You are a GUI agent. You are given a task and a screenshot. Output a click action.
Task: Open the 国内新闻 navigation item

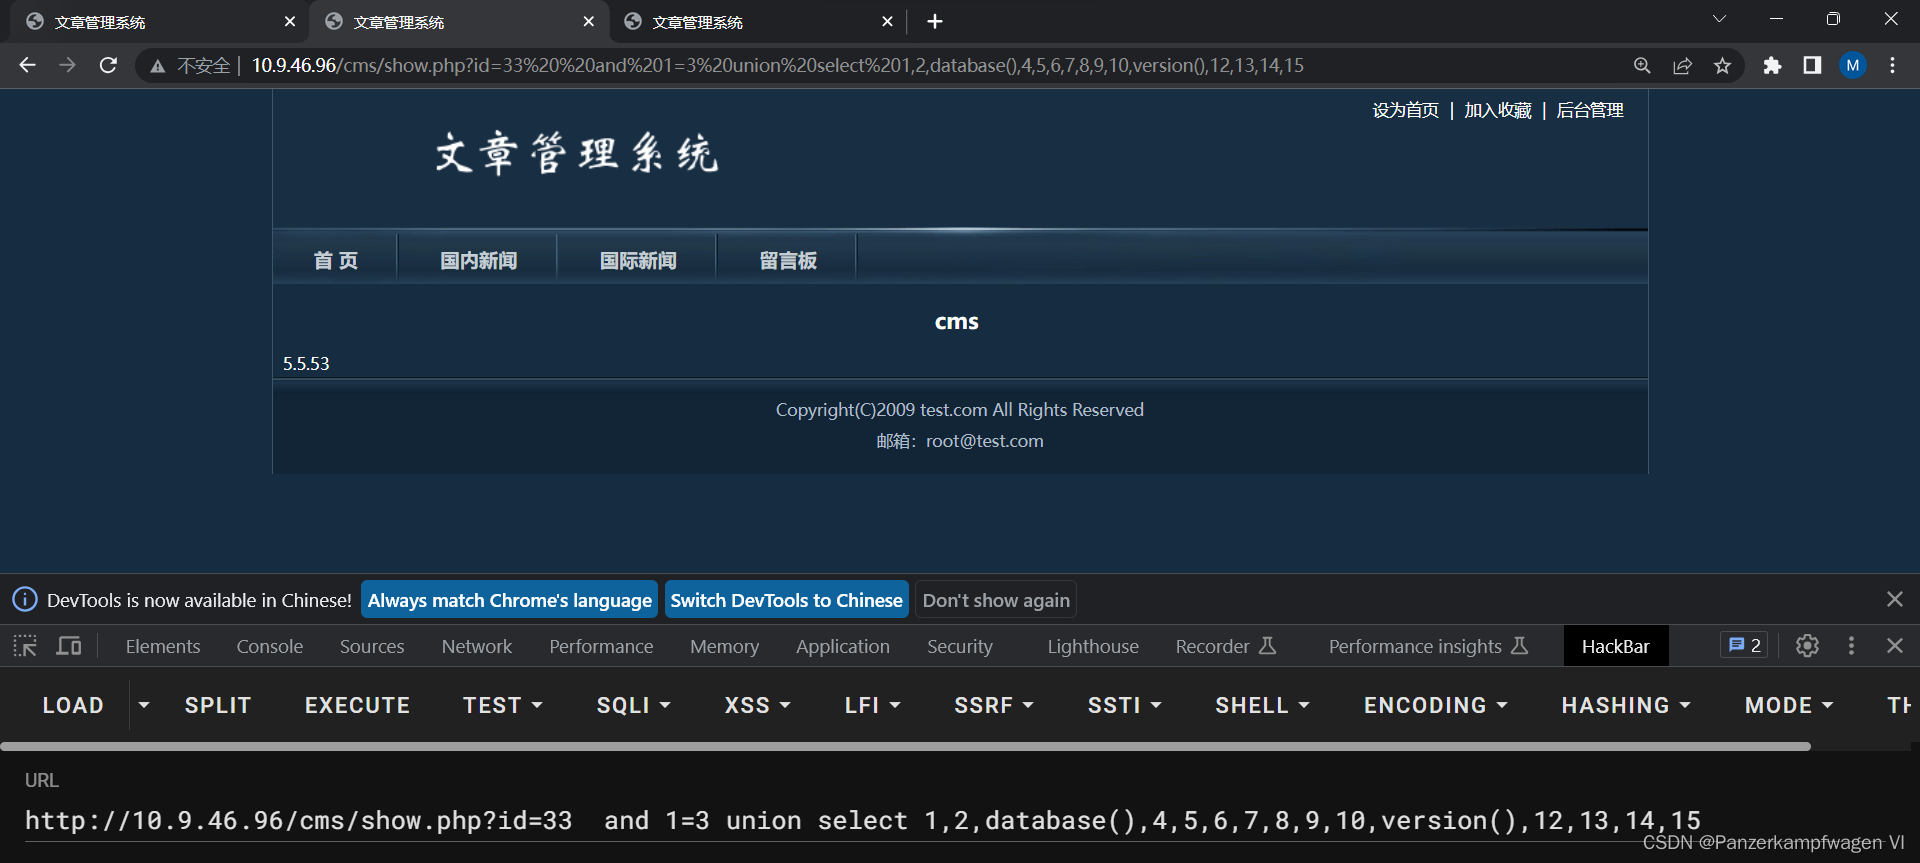478,260
